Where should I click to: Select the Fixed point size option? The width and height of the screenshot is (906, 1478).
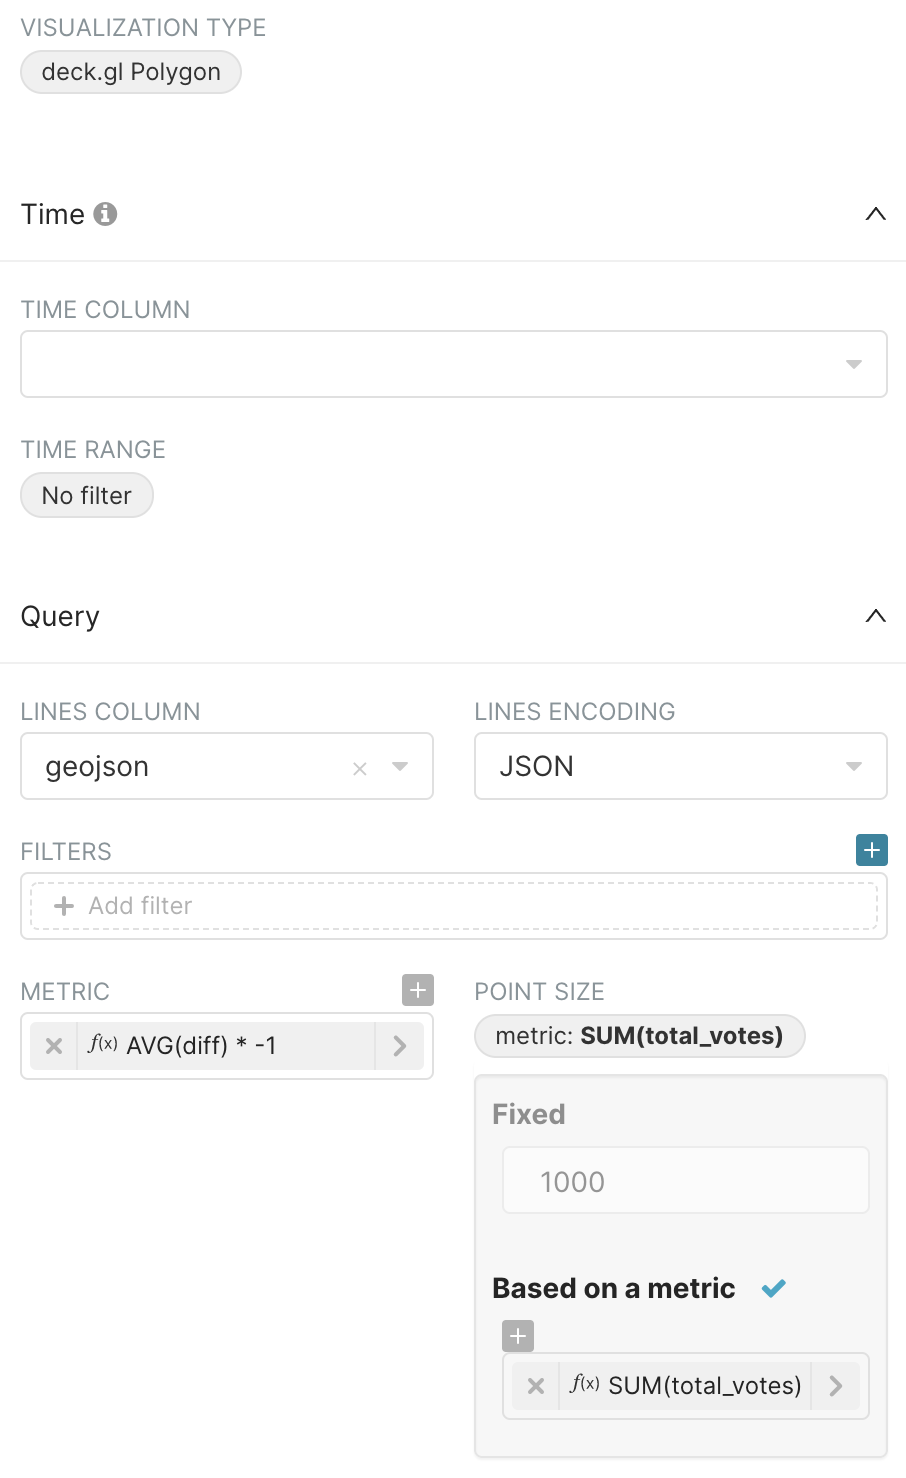529,1114
